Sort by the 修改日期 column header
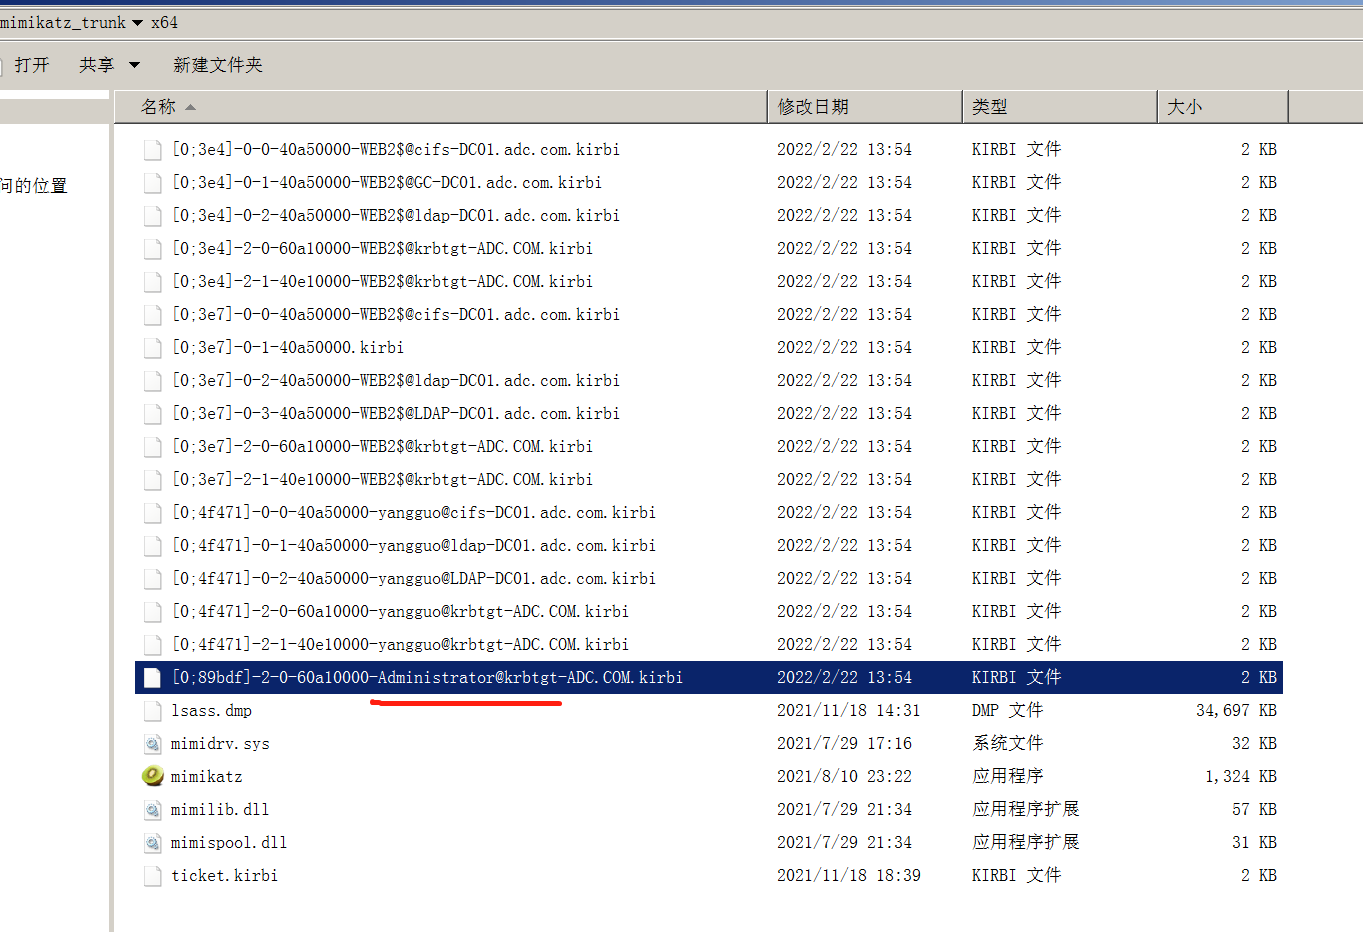The height and width of the screenshot is (932, 1363). (x=865, y=106)
